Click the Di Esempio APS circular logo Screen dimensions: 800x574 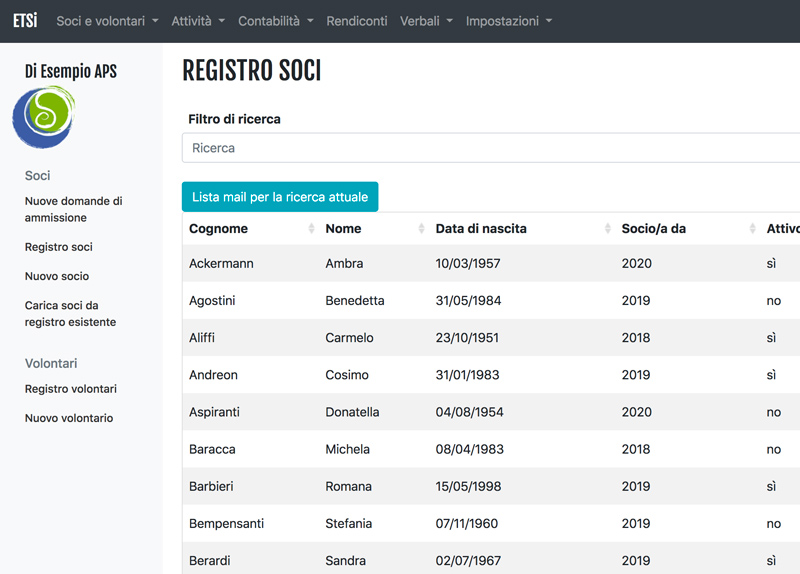tap(44, 117)
